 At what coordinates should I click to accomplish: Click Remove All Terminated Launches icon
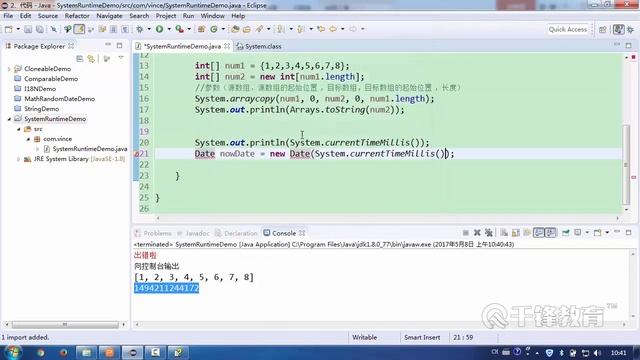click(489, 233)
